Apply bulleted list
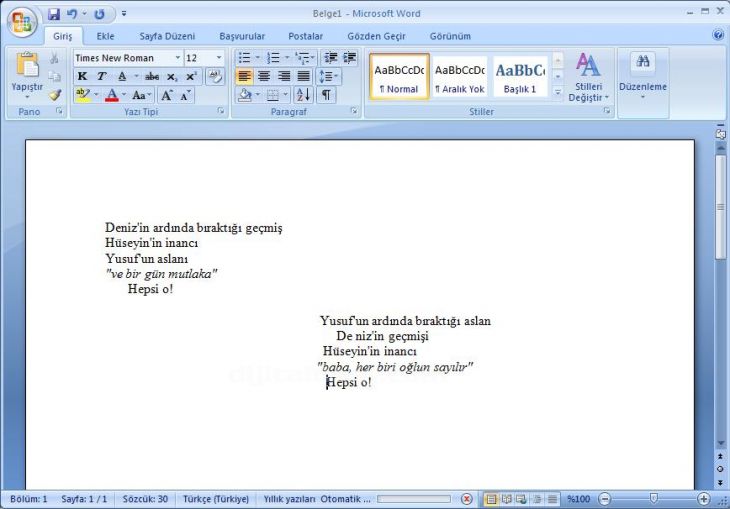The width and height of the screenshot is (730, 509). 244,58
